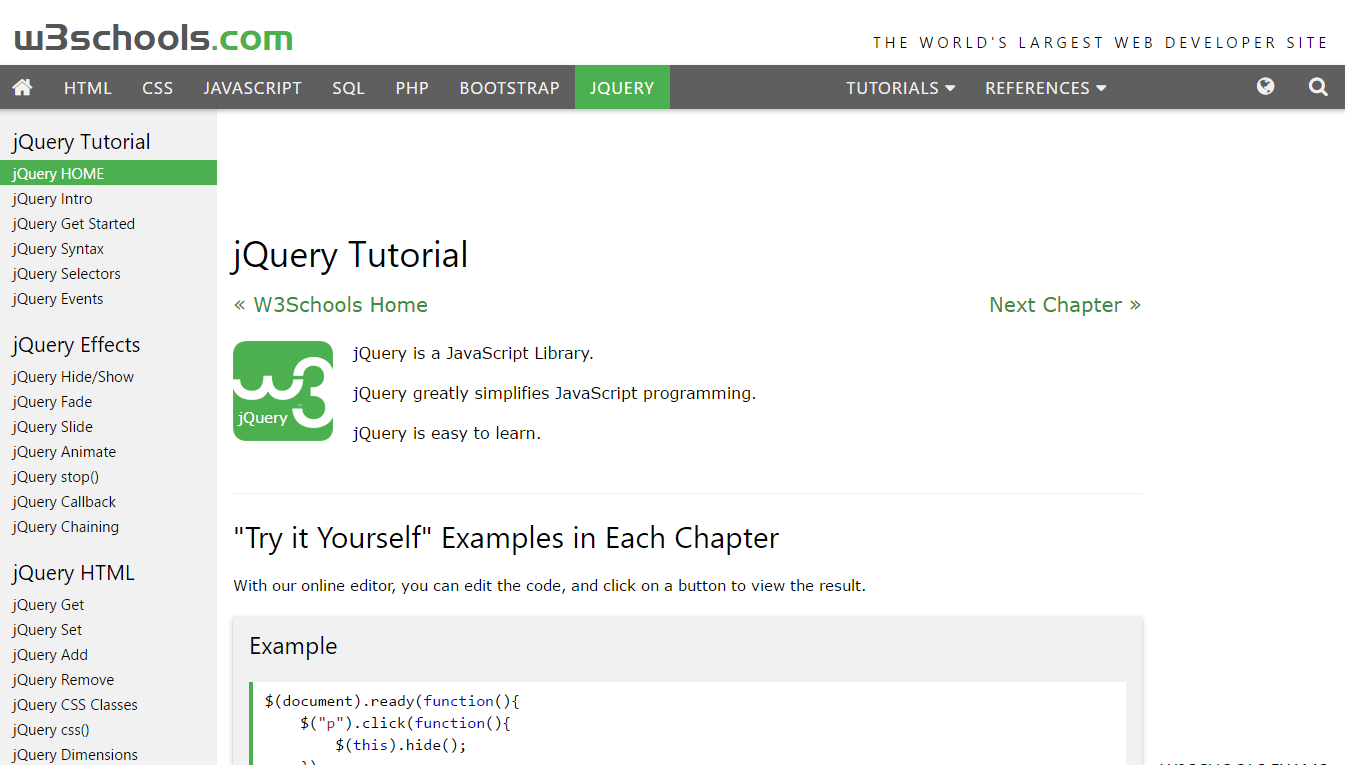
Task: Open jQuery Add chapter
Action: (x=108, y=654)
